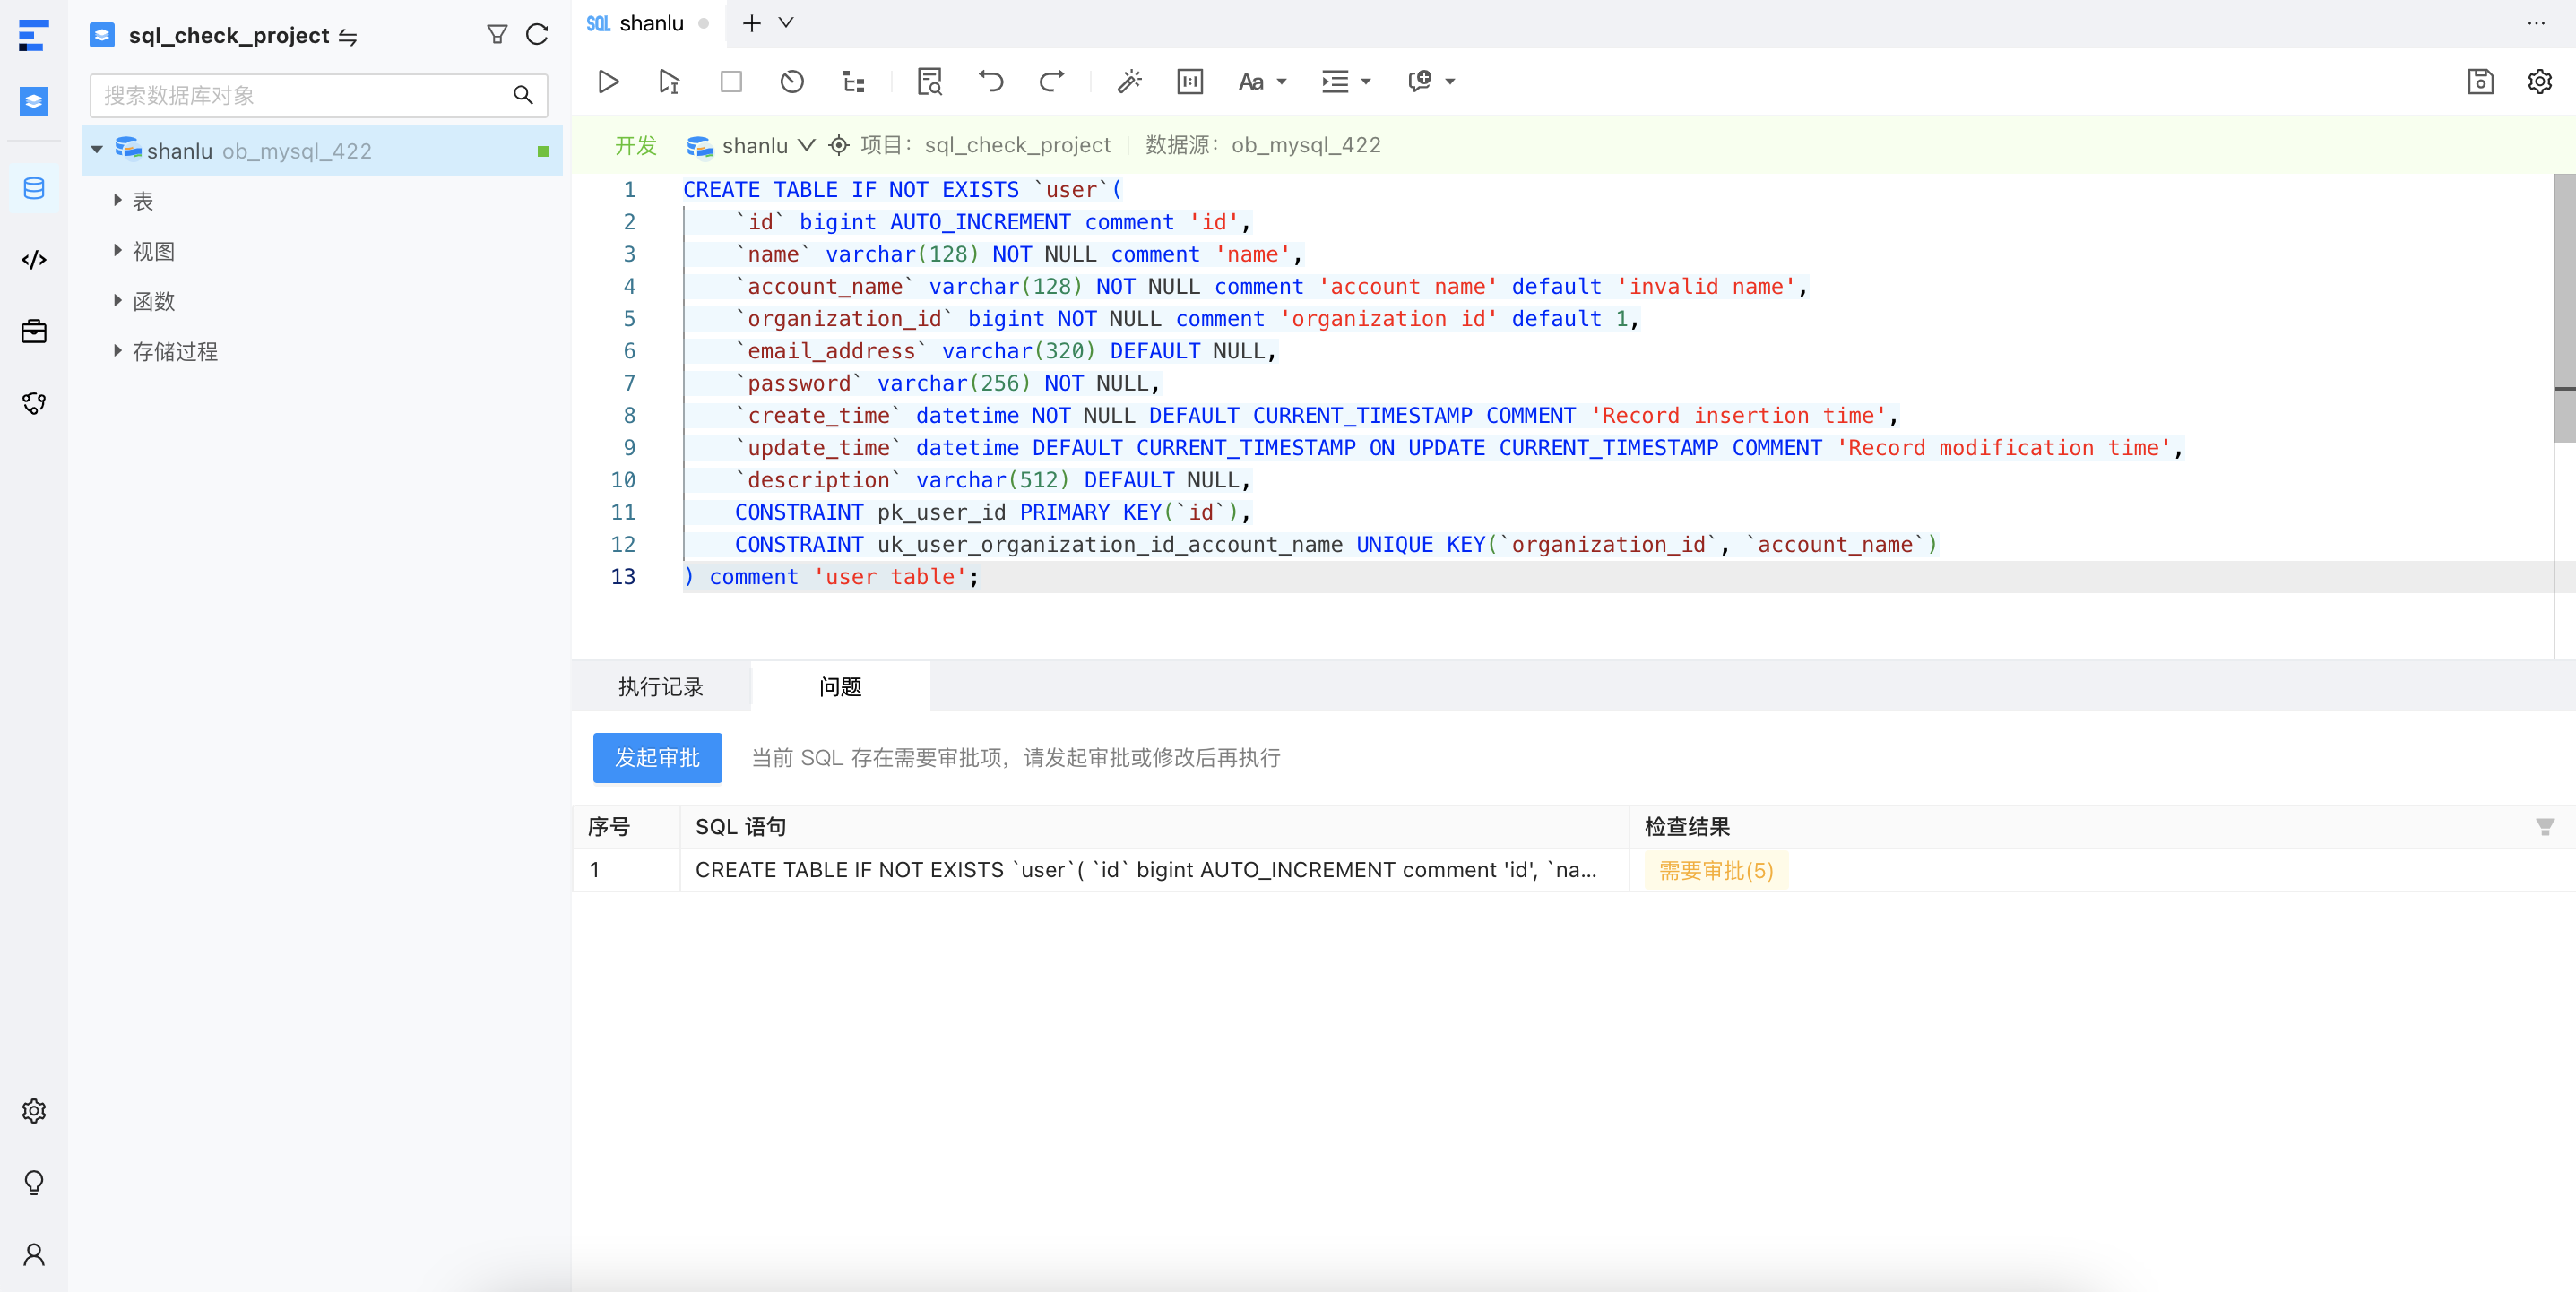
Task: Click the 开发 environment label
Action: 636,145
